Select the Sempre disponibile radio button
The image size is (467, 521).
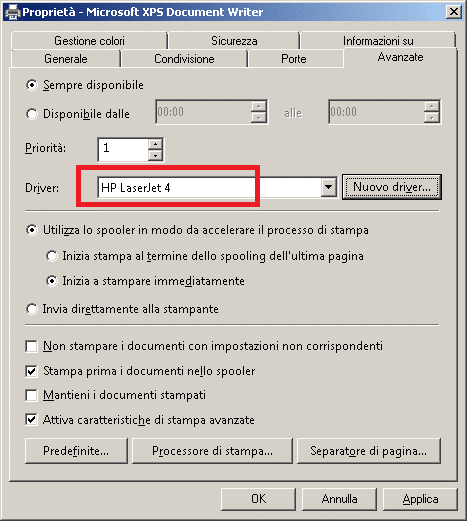pos(32,85)
